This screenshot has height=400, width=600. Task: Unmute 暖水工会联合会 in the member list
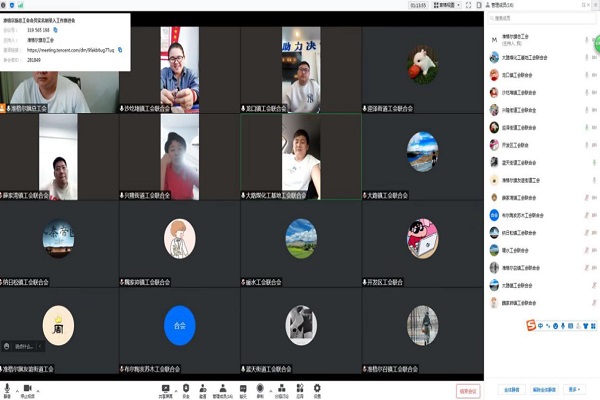coord(587,250)
